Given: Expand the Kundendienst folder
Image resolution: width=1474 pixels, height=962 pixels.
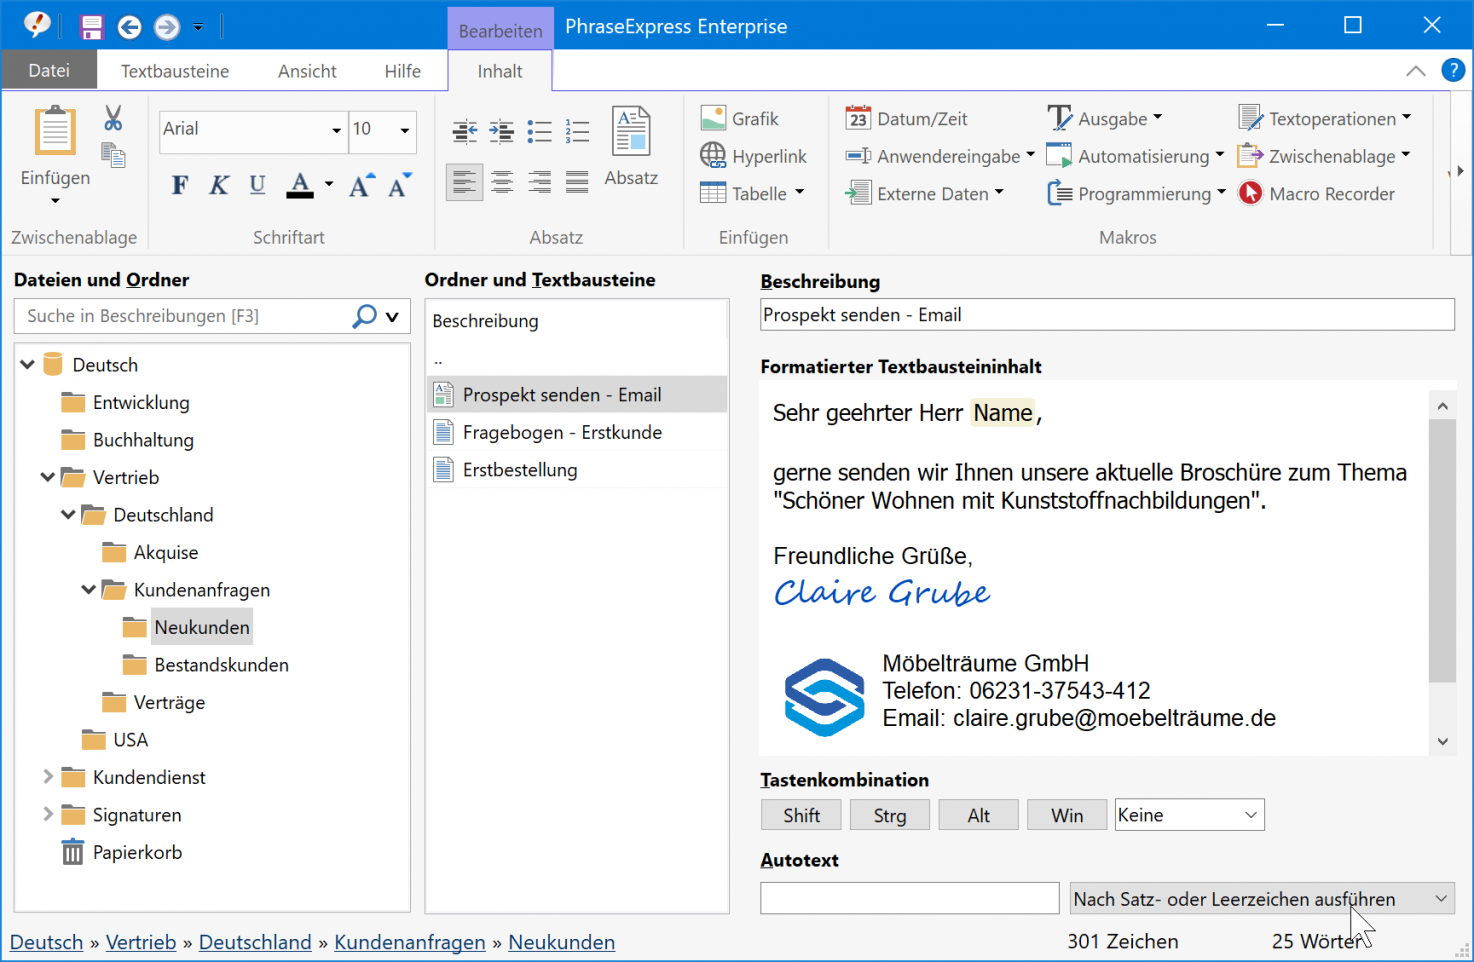Looking at the screenshot, I should coord(47,777).
